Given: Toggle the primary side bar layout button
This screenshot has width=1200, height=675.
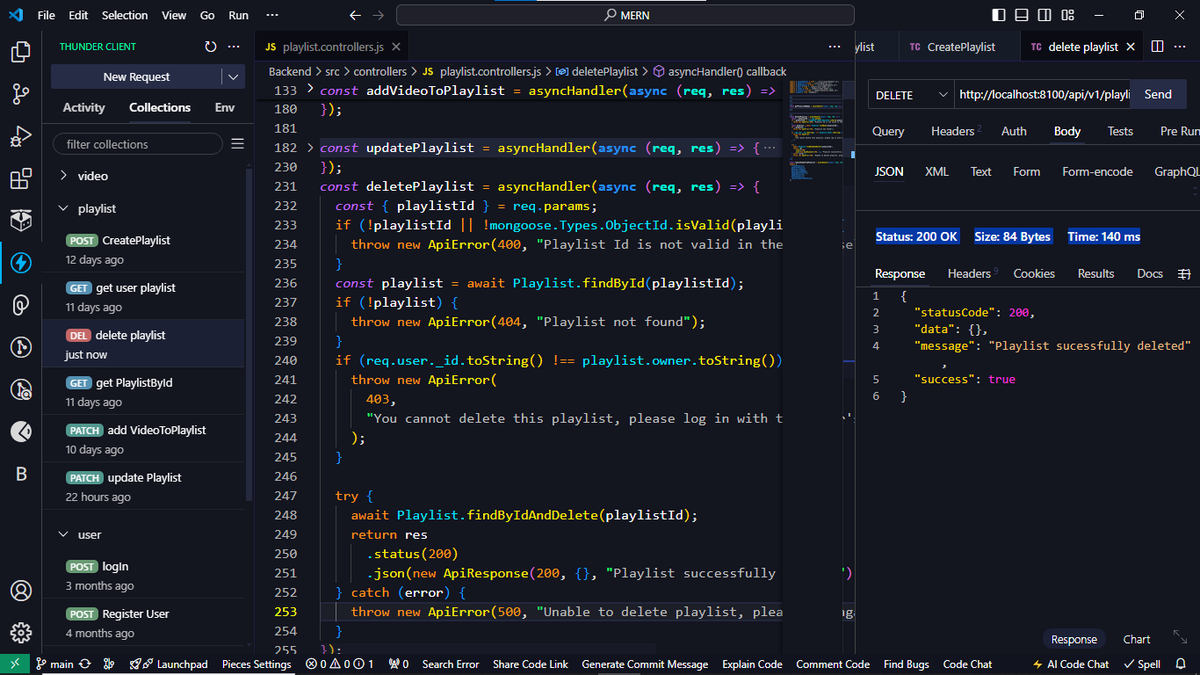Looking at the screenshot, I should 999,15.
